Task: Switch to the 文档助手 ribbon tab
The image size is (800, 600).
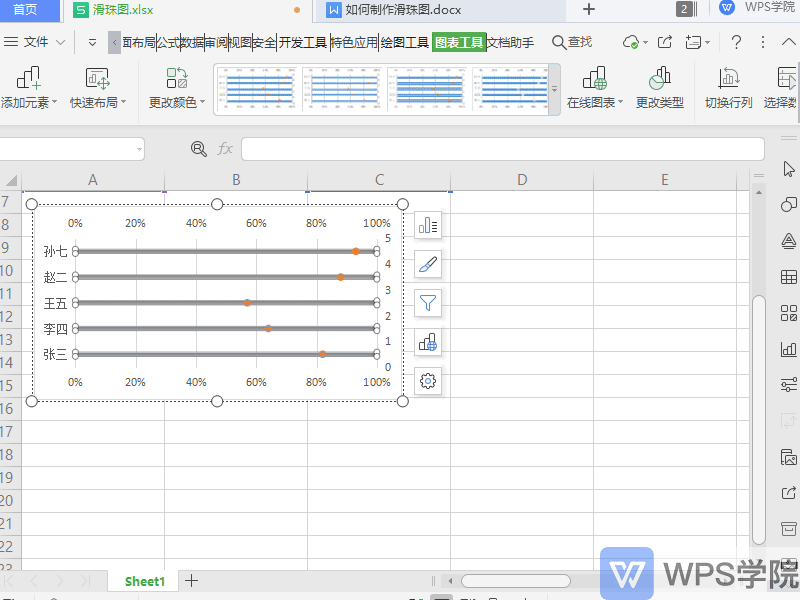Action: tap(510, 42)
